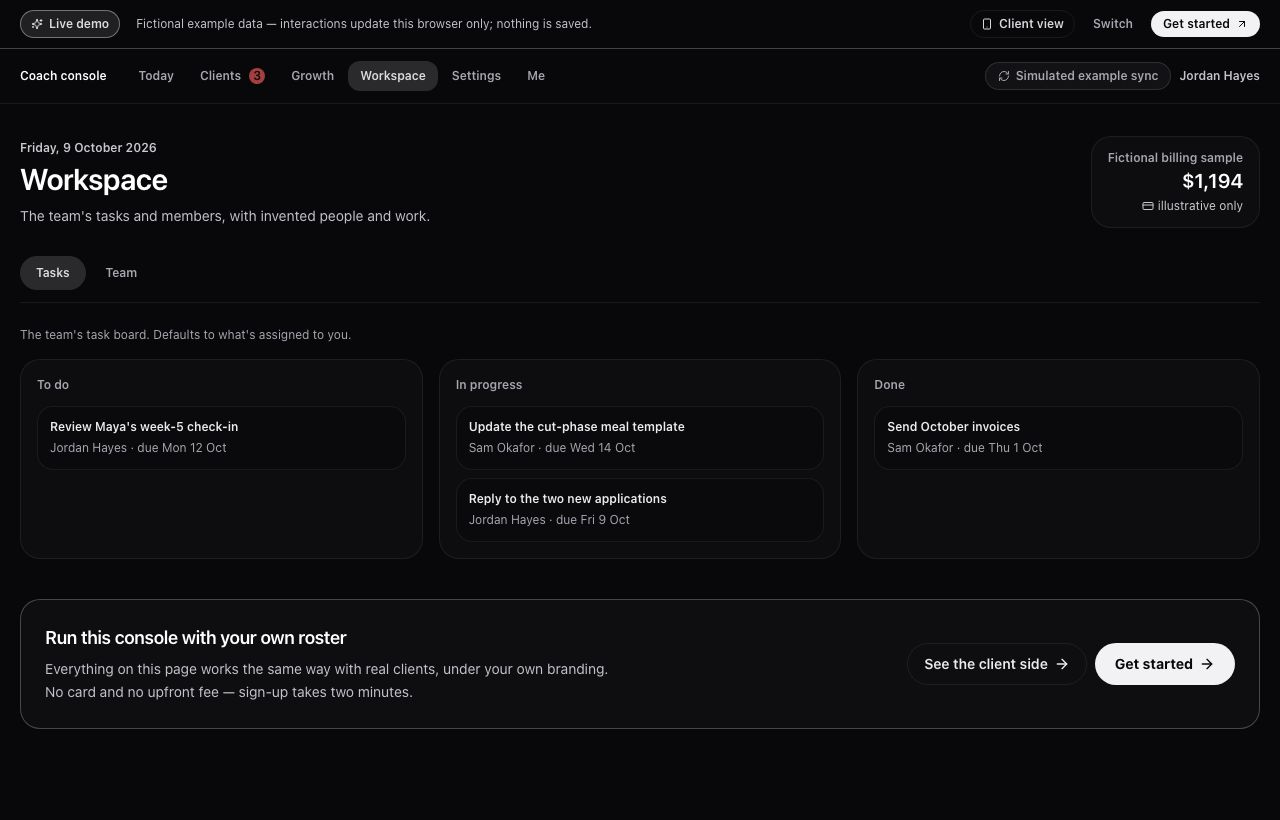Click the Run this console with your own roster heading
This screenshot has height=820, width=1280.
point(196,638)
